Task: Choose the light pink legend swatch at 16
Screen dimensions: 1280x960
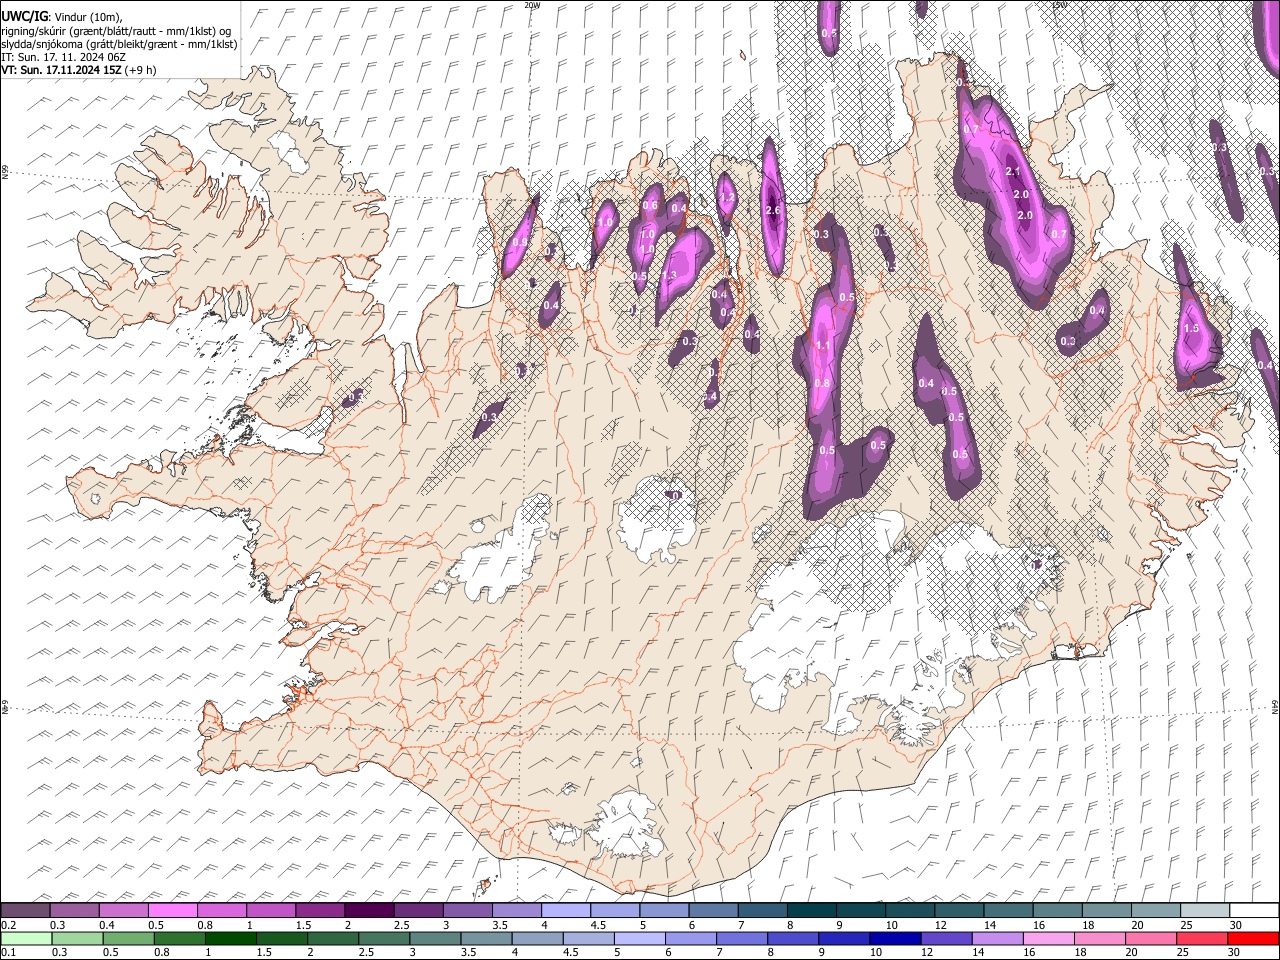Action: coord(1048,938)
